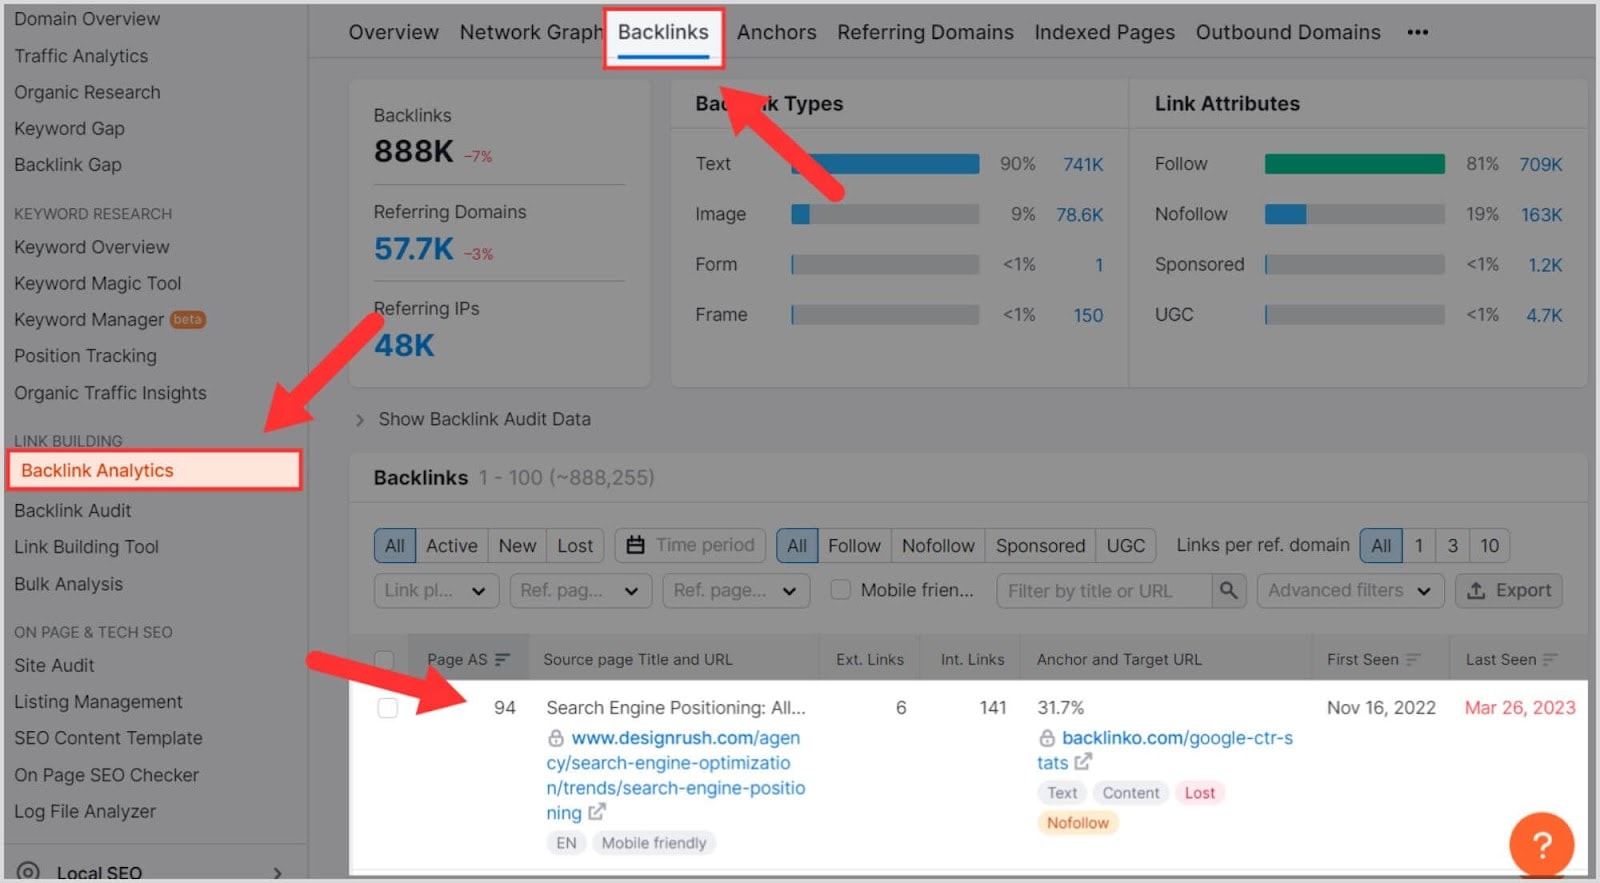Click the orange help question mark button
Image resolution: width=1600 pixels, height=883 pixels.
click(1541, 844)
